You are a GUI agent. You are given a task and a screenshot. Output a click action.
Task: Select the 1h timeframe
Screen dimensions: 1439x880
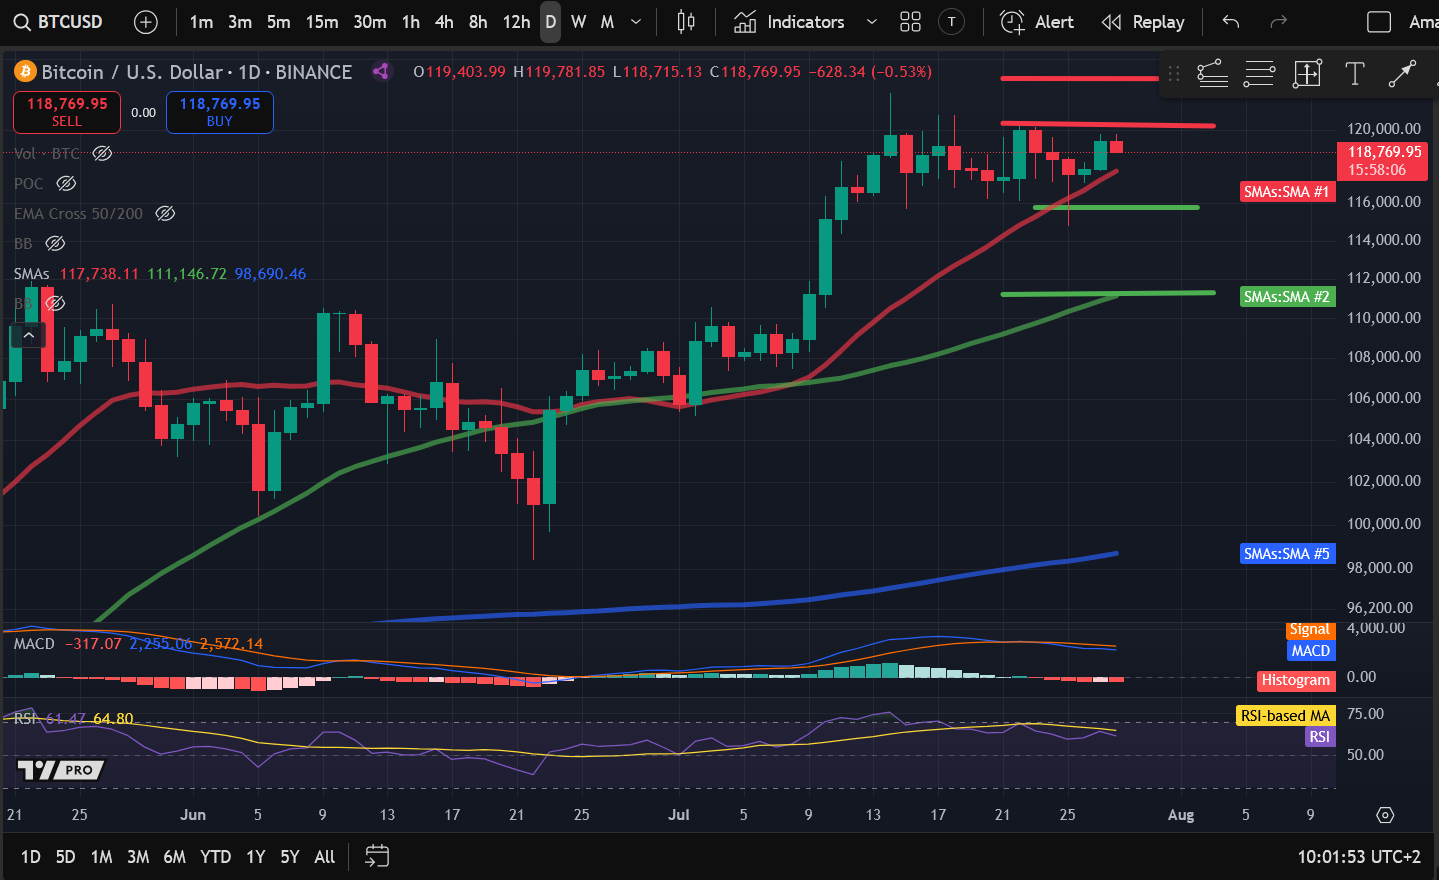411,22
